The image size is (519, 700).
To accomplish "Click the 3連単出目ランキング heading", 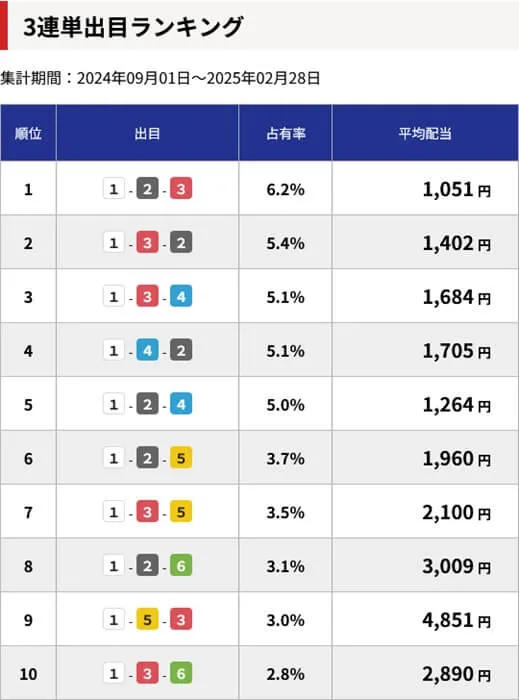I will (x=133, y=27).
